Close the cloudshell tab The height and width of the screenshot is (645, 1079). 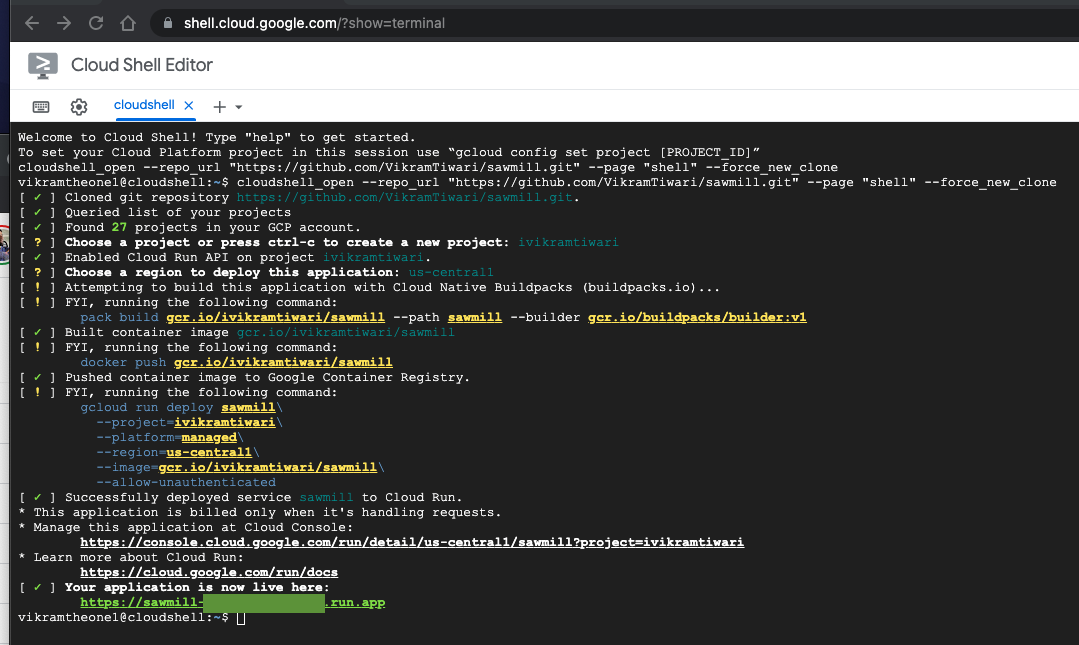[x=189, y=105]
